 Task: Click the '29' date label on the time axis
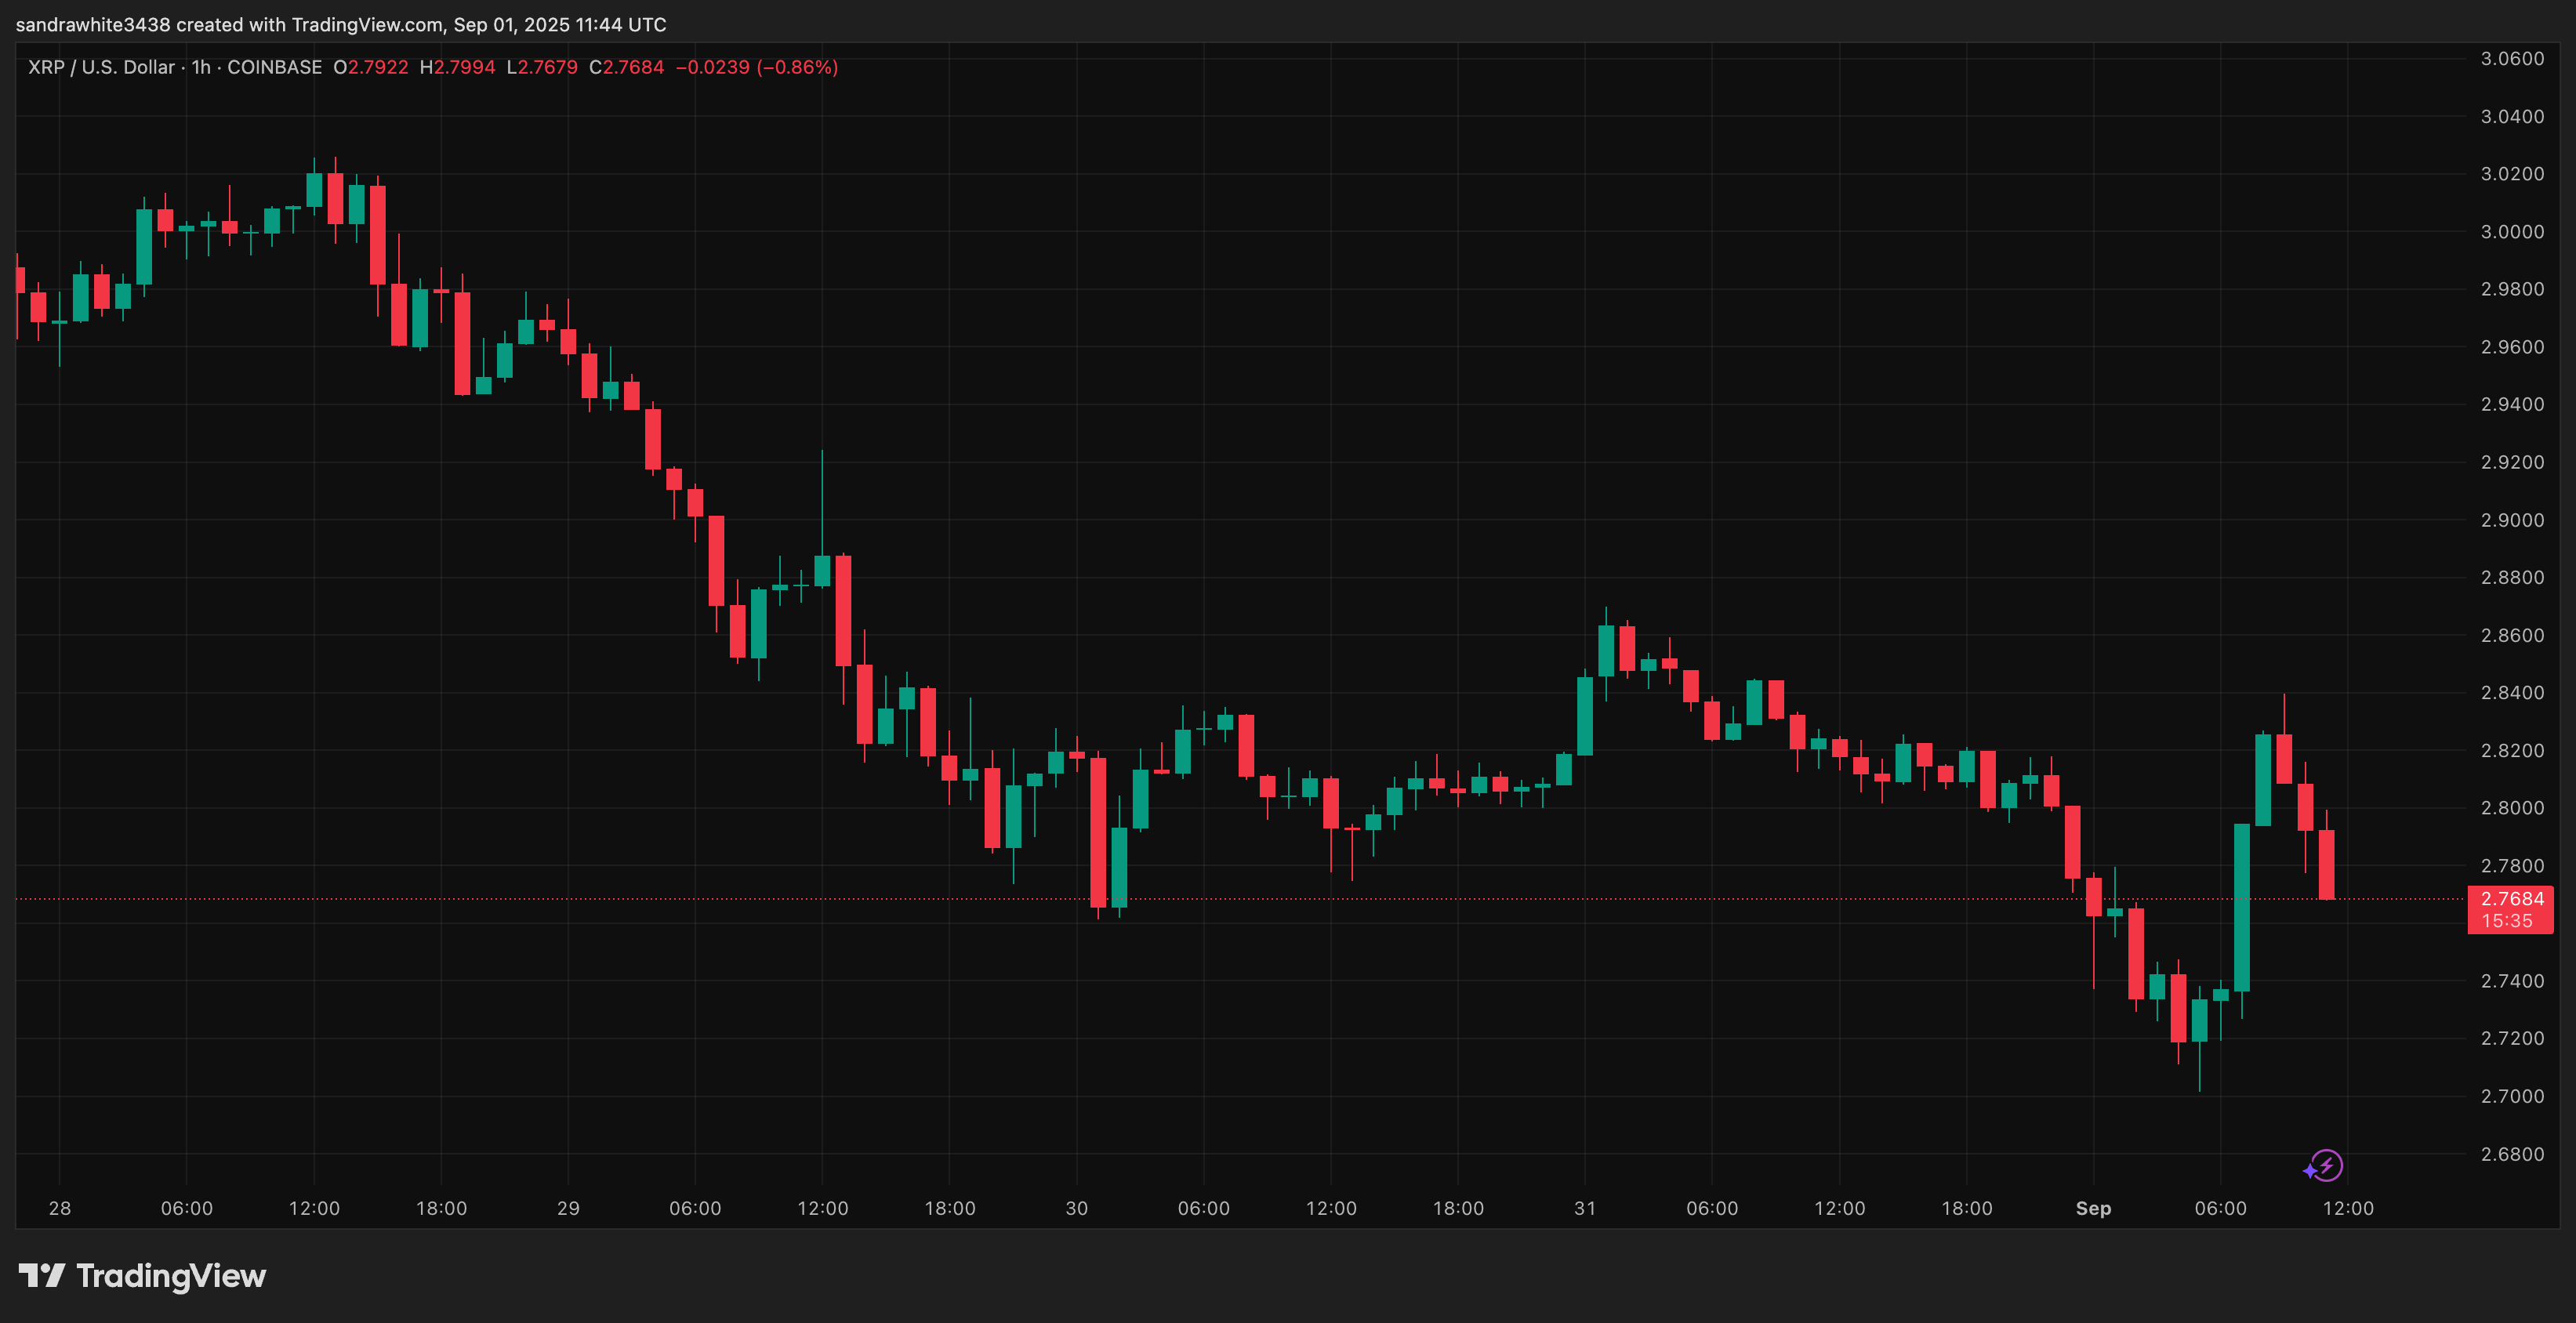(568, 1208)
